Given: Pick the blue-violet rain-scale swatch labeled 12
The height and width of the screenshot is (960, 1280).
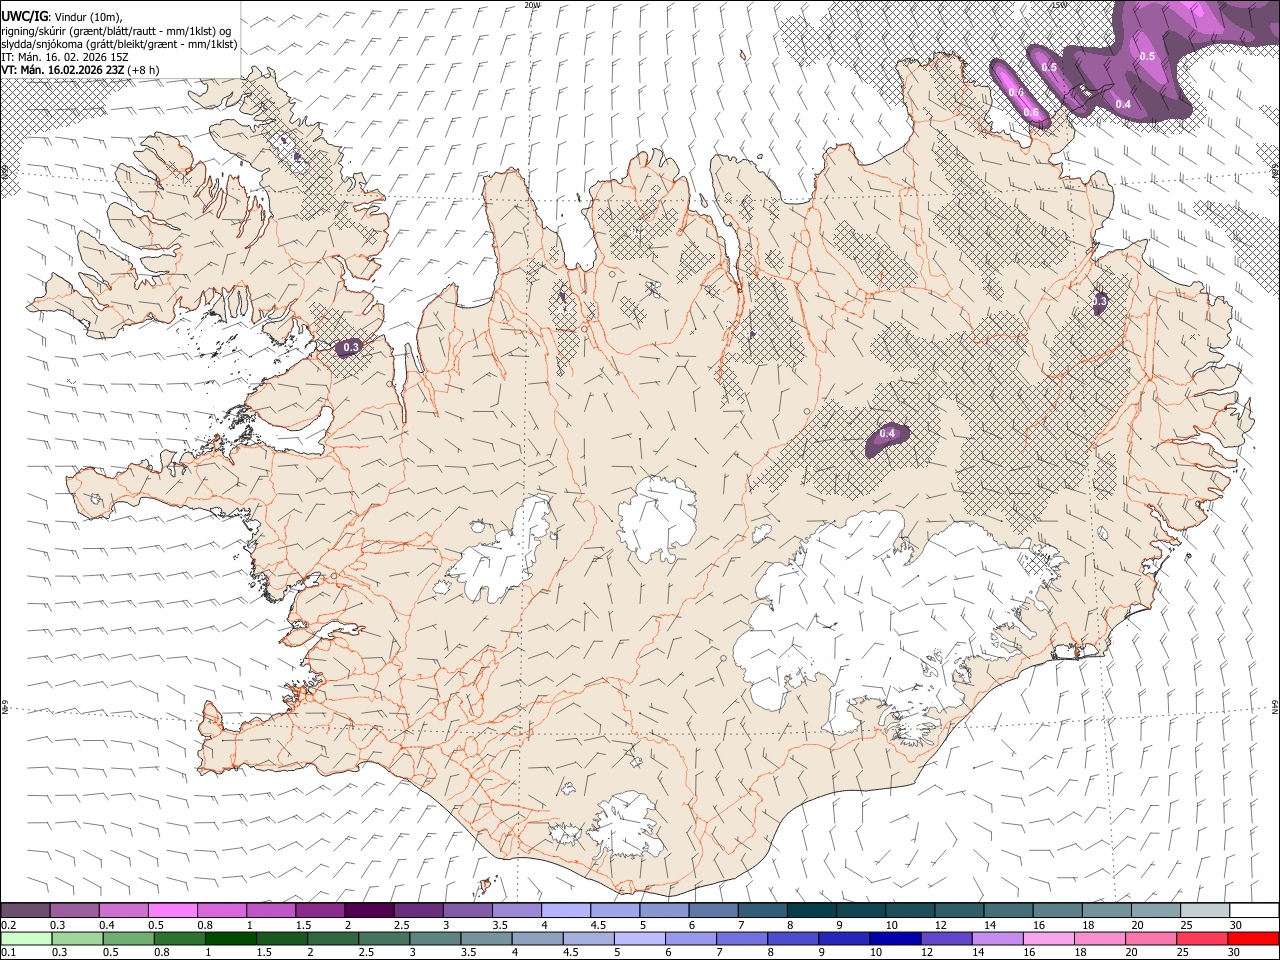Looking at the screenshot, I should pyautogui.click(x=946, y=938).
